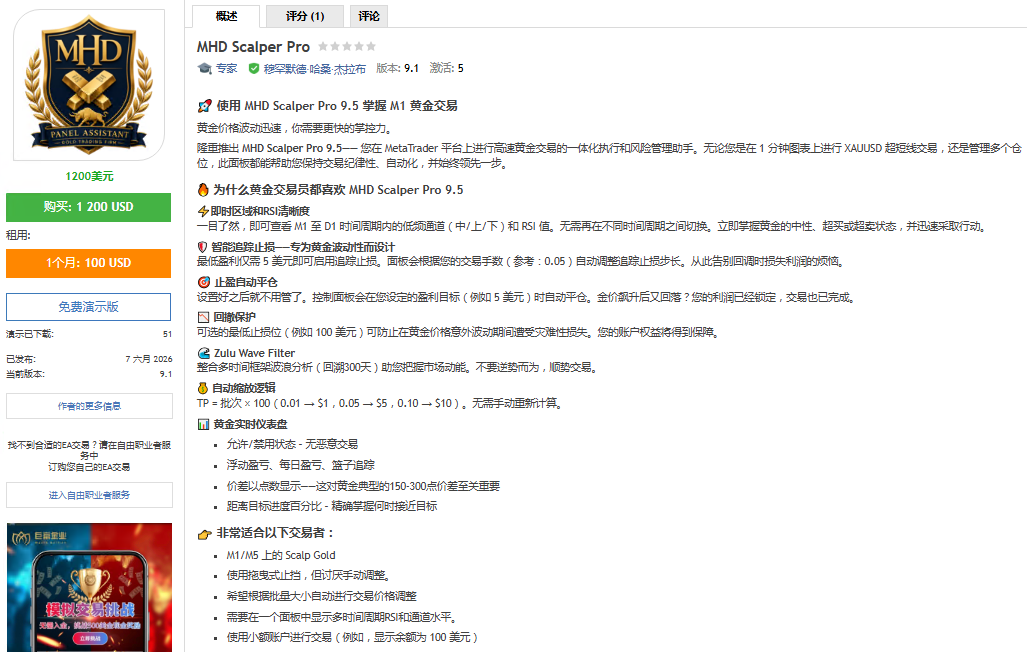Click the money bag icon beside 自动缩放逻辑

203,388
